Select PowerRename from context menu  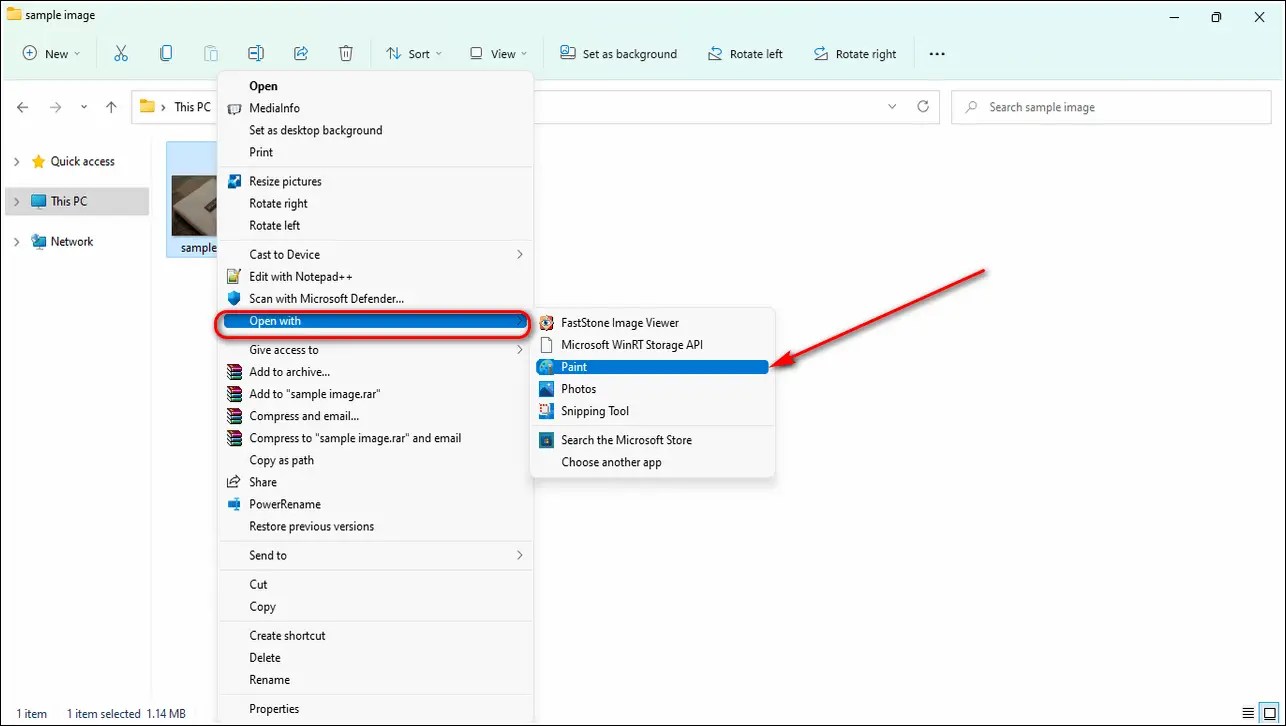[374, 504]
